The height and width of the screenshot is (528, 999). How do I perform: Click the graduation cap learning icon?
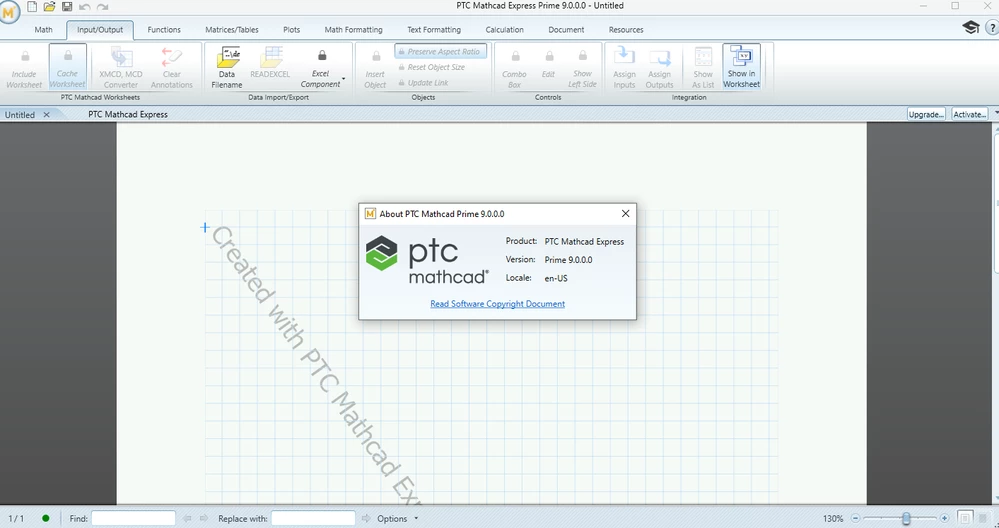point(970,27)
